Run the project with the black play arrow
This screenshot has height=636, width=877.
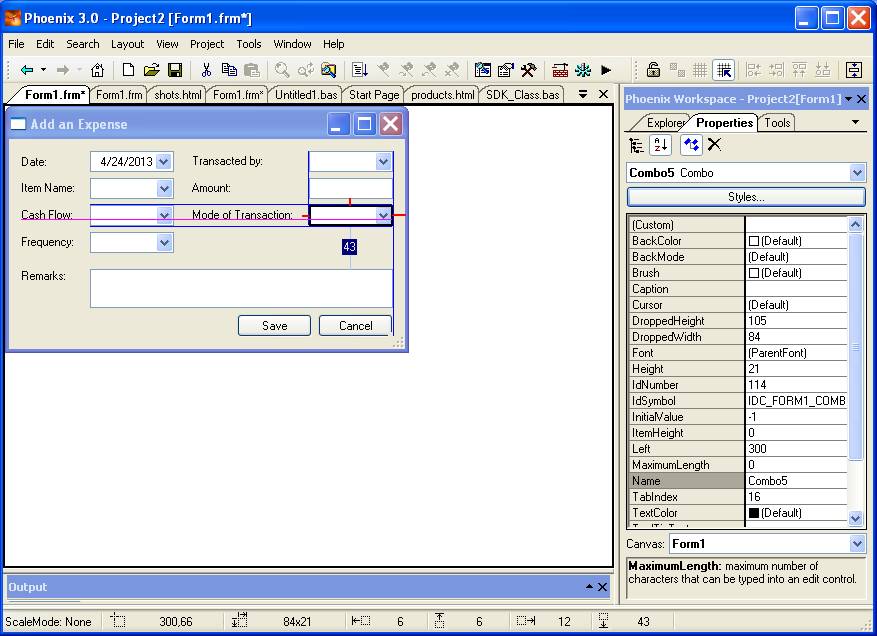tap(606, 70)
